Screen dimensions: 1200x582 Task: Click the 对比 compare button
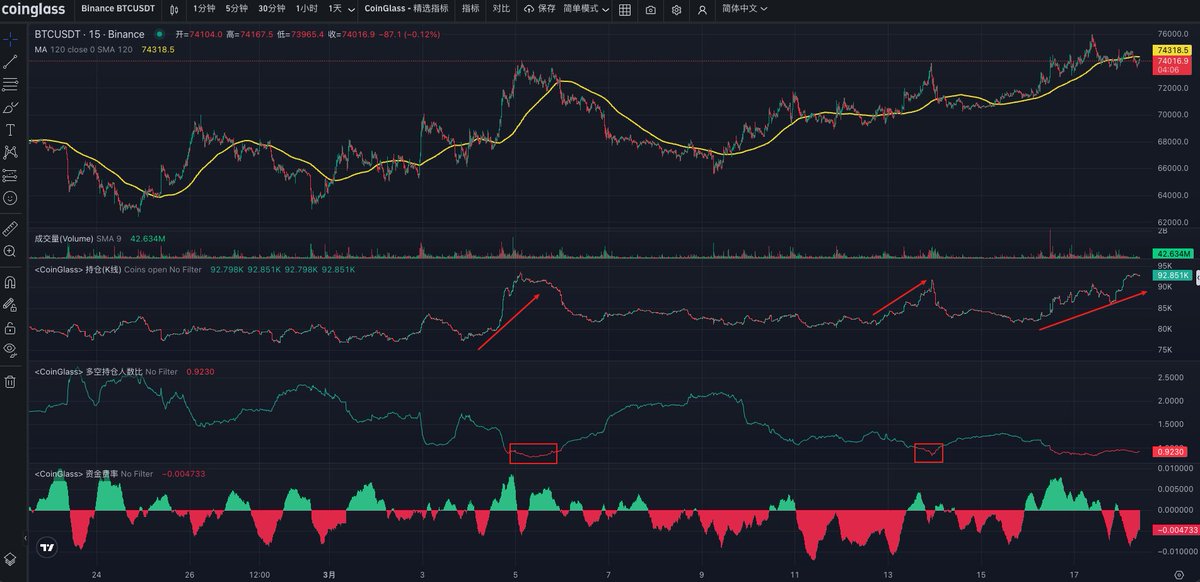tap(501, 9)
